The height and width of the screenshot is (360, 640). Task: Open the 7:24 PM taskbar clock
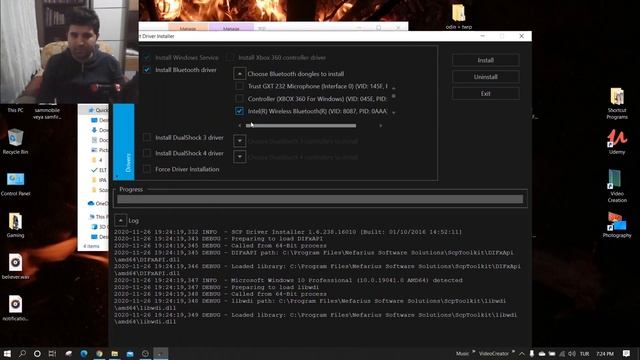coord(605,353)
